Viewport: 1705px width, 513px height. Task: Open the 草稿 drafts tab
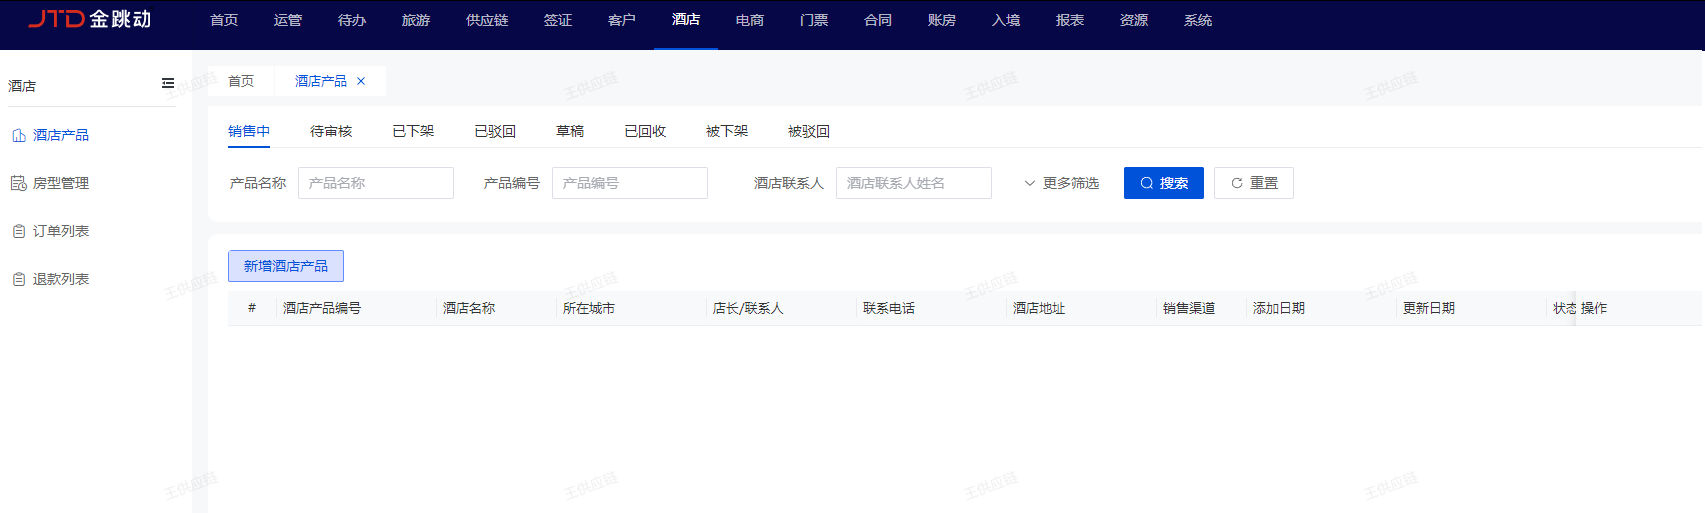570,131
